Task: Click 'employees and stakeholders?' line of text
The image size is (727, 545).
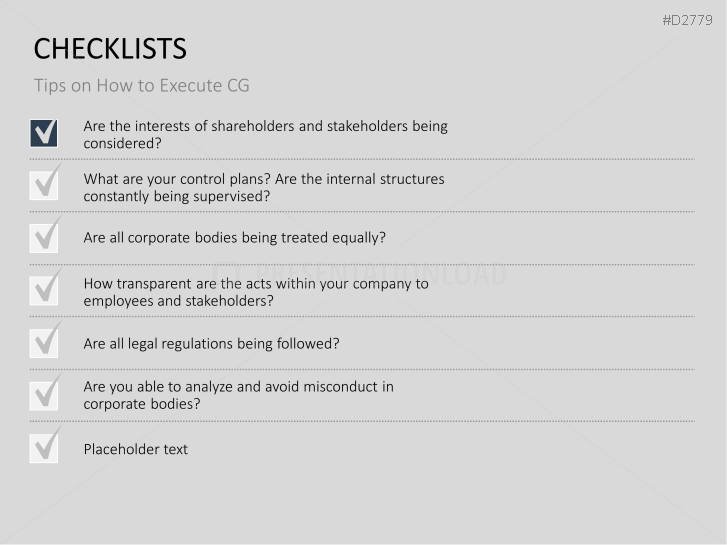Action: [179, 301]
